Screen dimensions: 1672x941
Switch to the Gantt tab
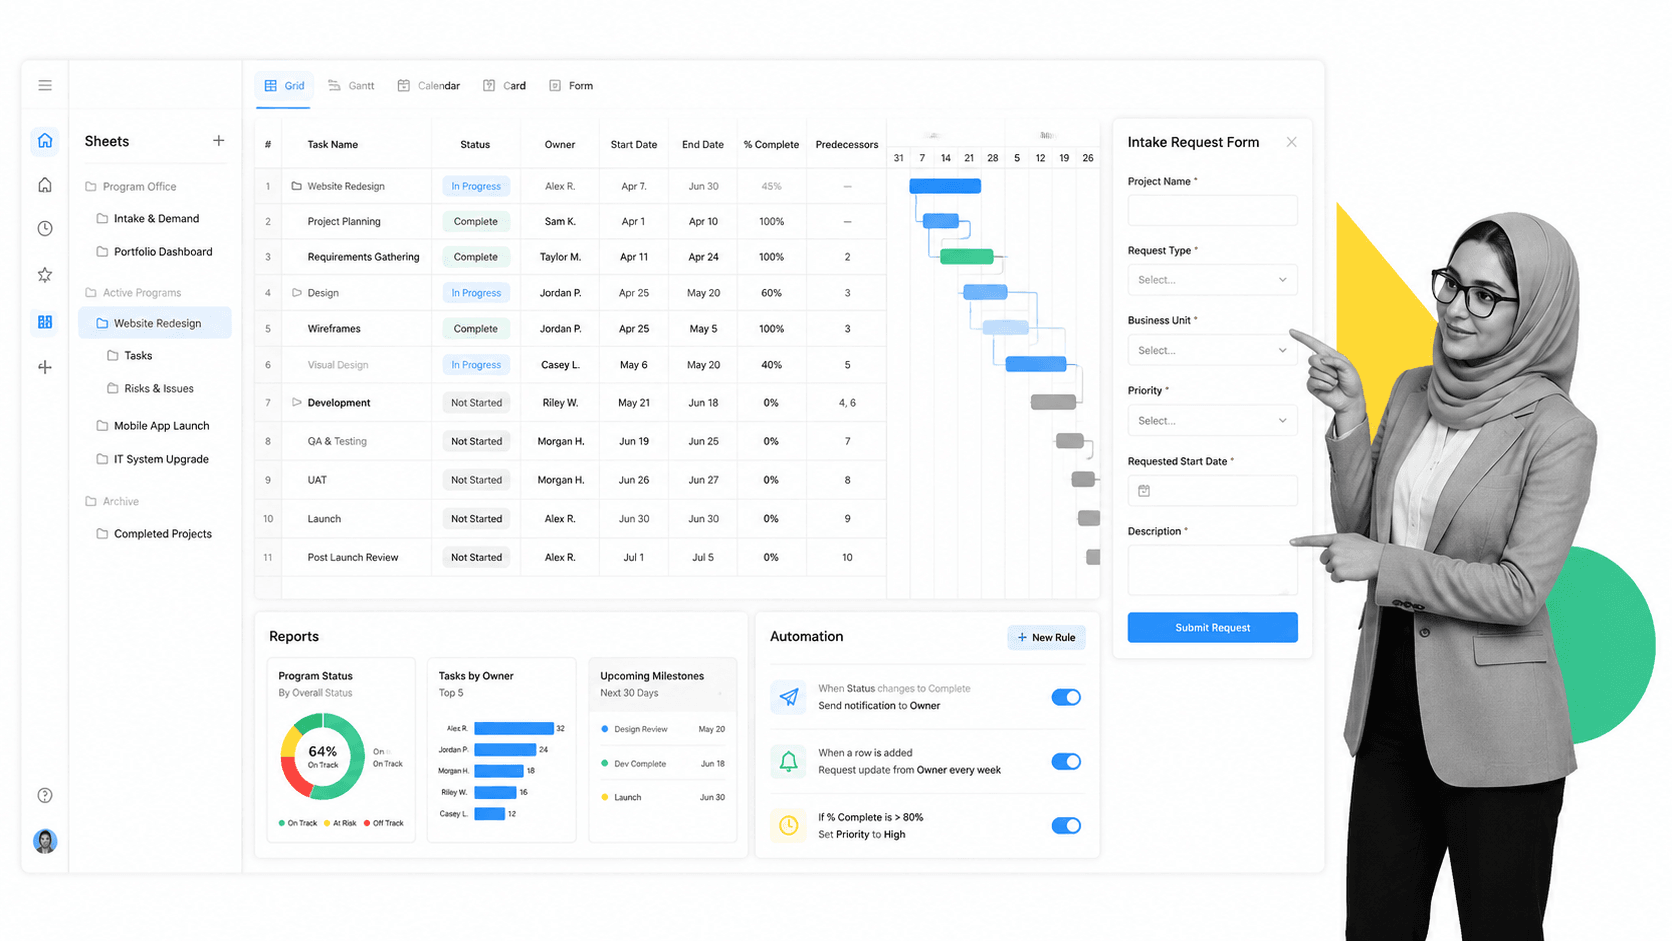(x=351, y=86)
